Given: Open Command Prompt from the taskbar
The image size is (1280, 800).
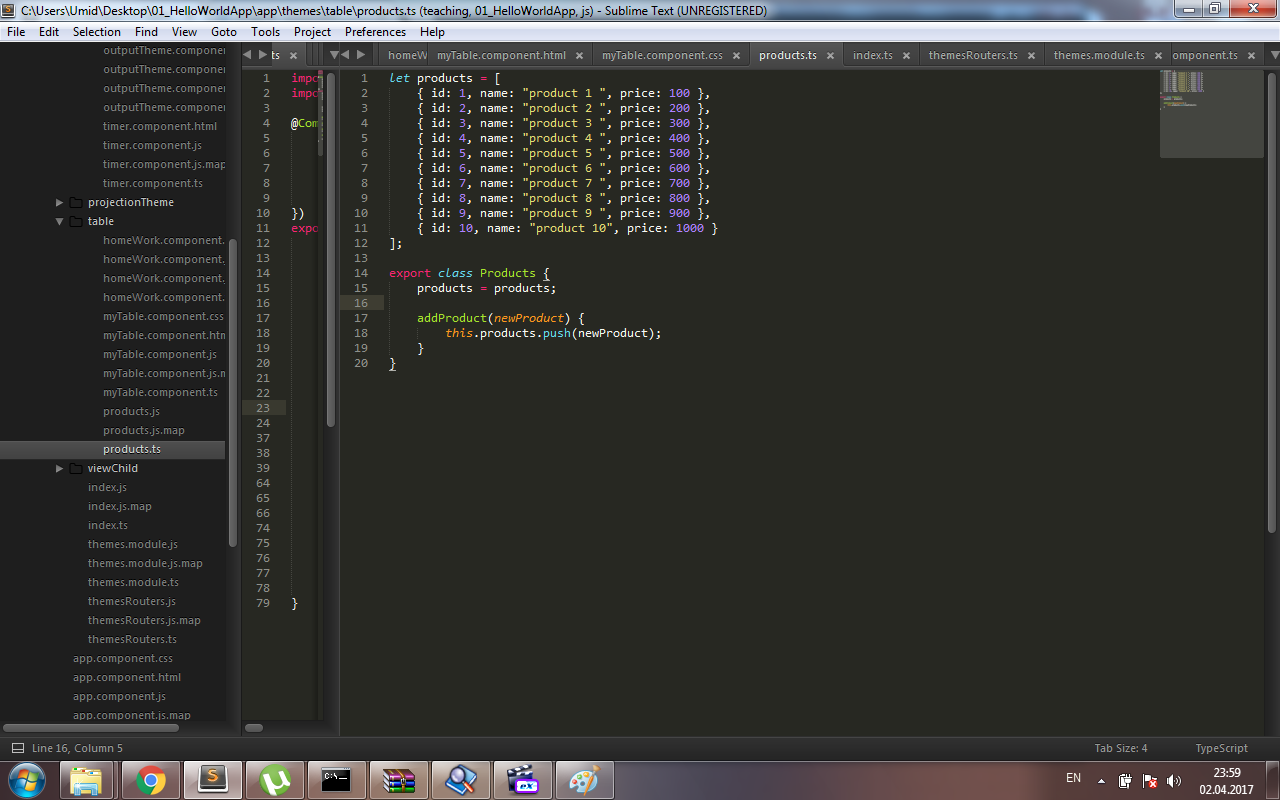Looking at the screenshot, I should (x=335, y=780).
